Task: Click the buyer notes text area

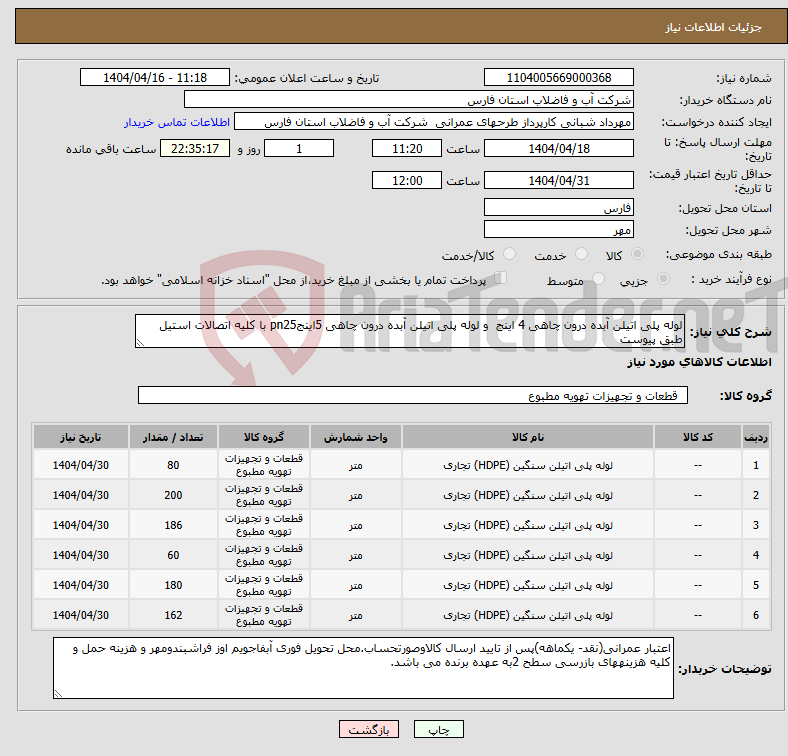Action: 363,668
